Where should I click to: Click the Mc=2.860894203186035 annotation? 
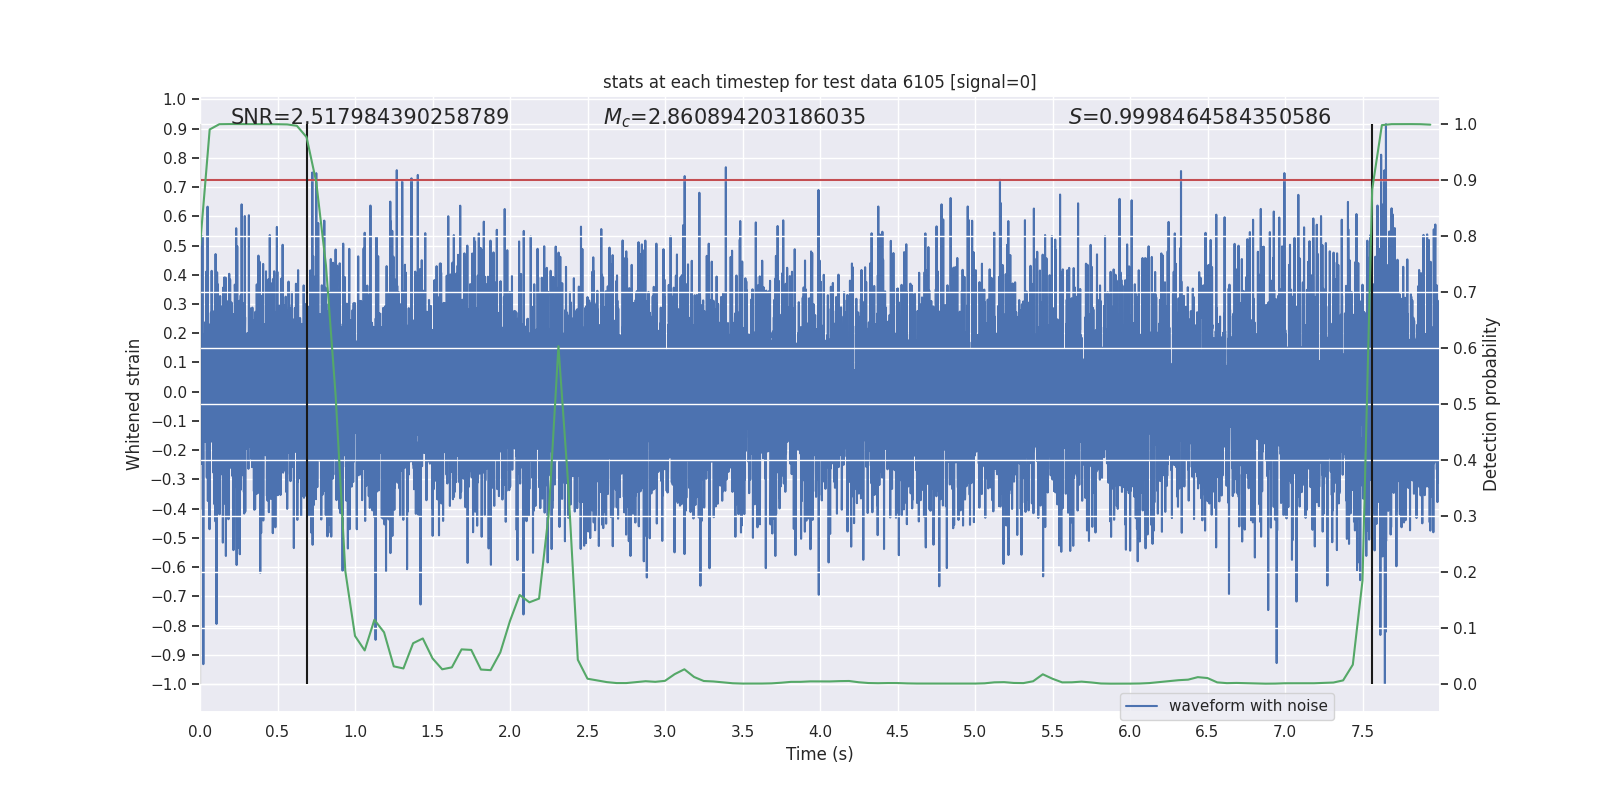point(735,117)
